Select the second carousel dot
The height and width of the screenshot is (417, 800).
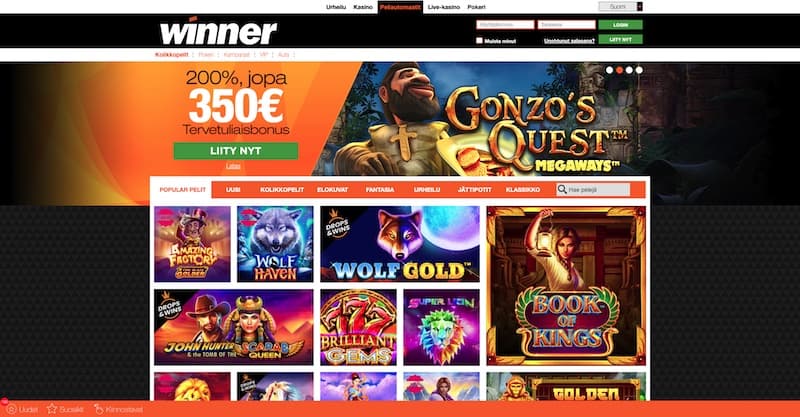[x=619, y=70]
